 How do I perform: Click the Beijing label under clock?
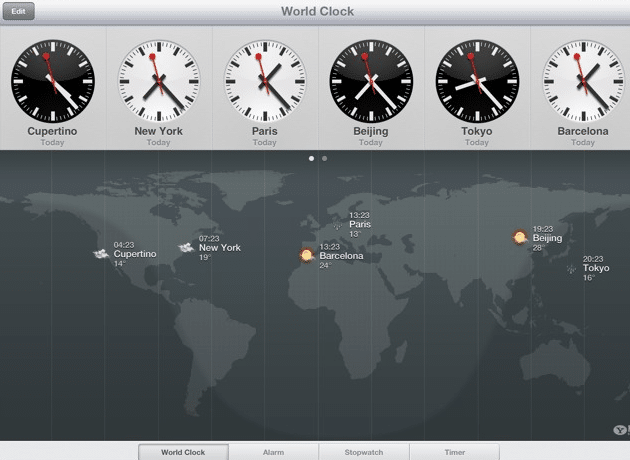(370, 132)
